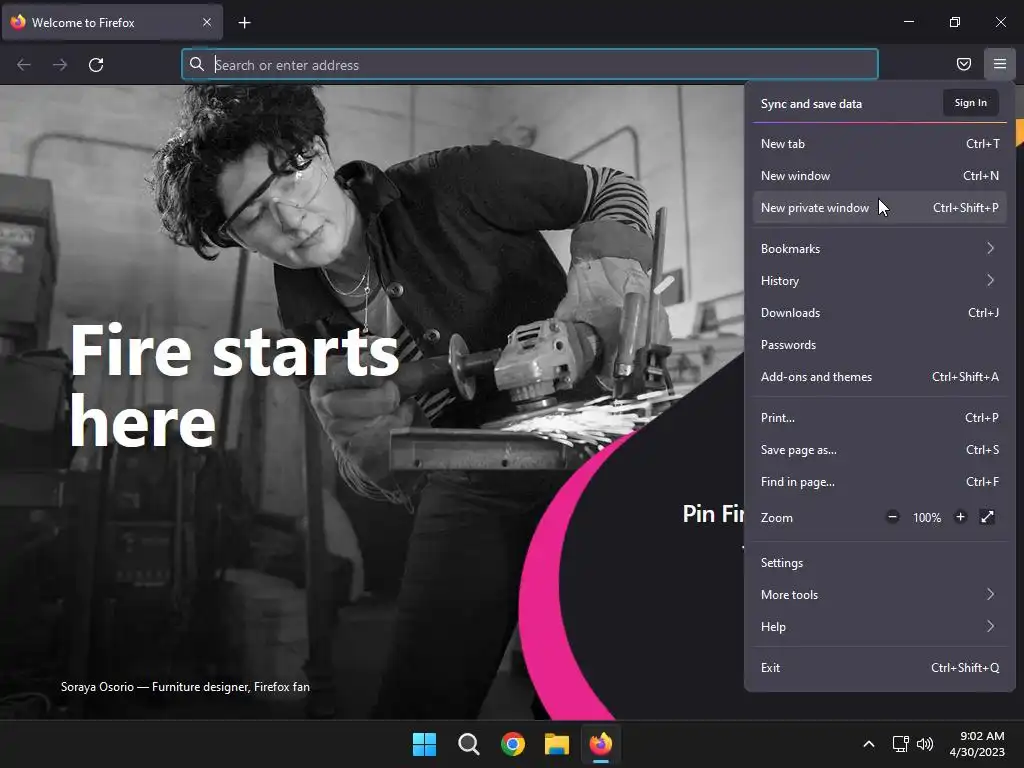Screen dimensions: 1024x768
Task: Click the search magnifier in address bar
Action: click(x=197, y=64)
